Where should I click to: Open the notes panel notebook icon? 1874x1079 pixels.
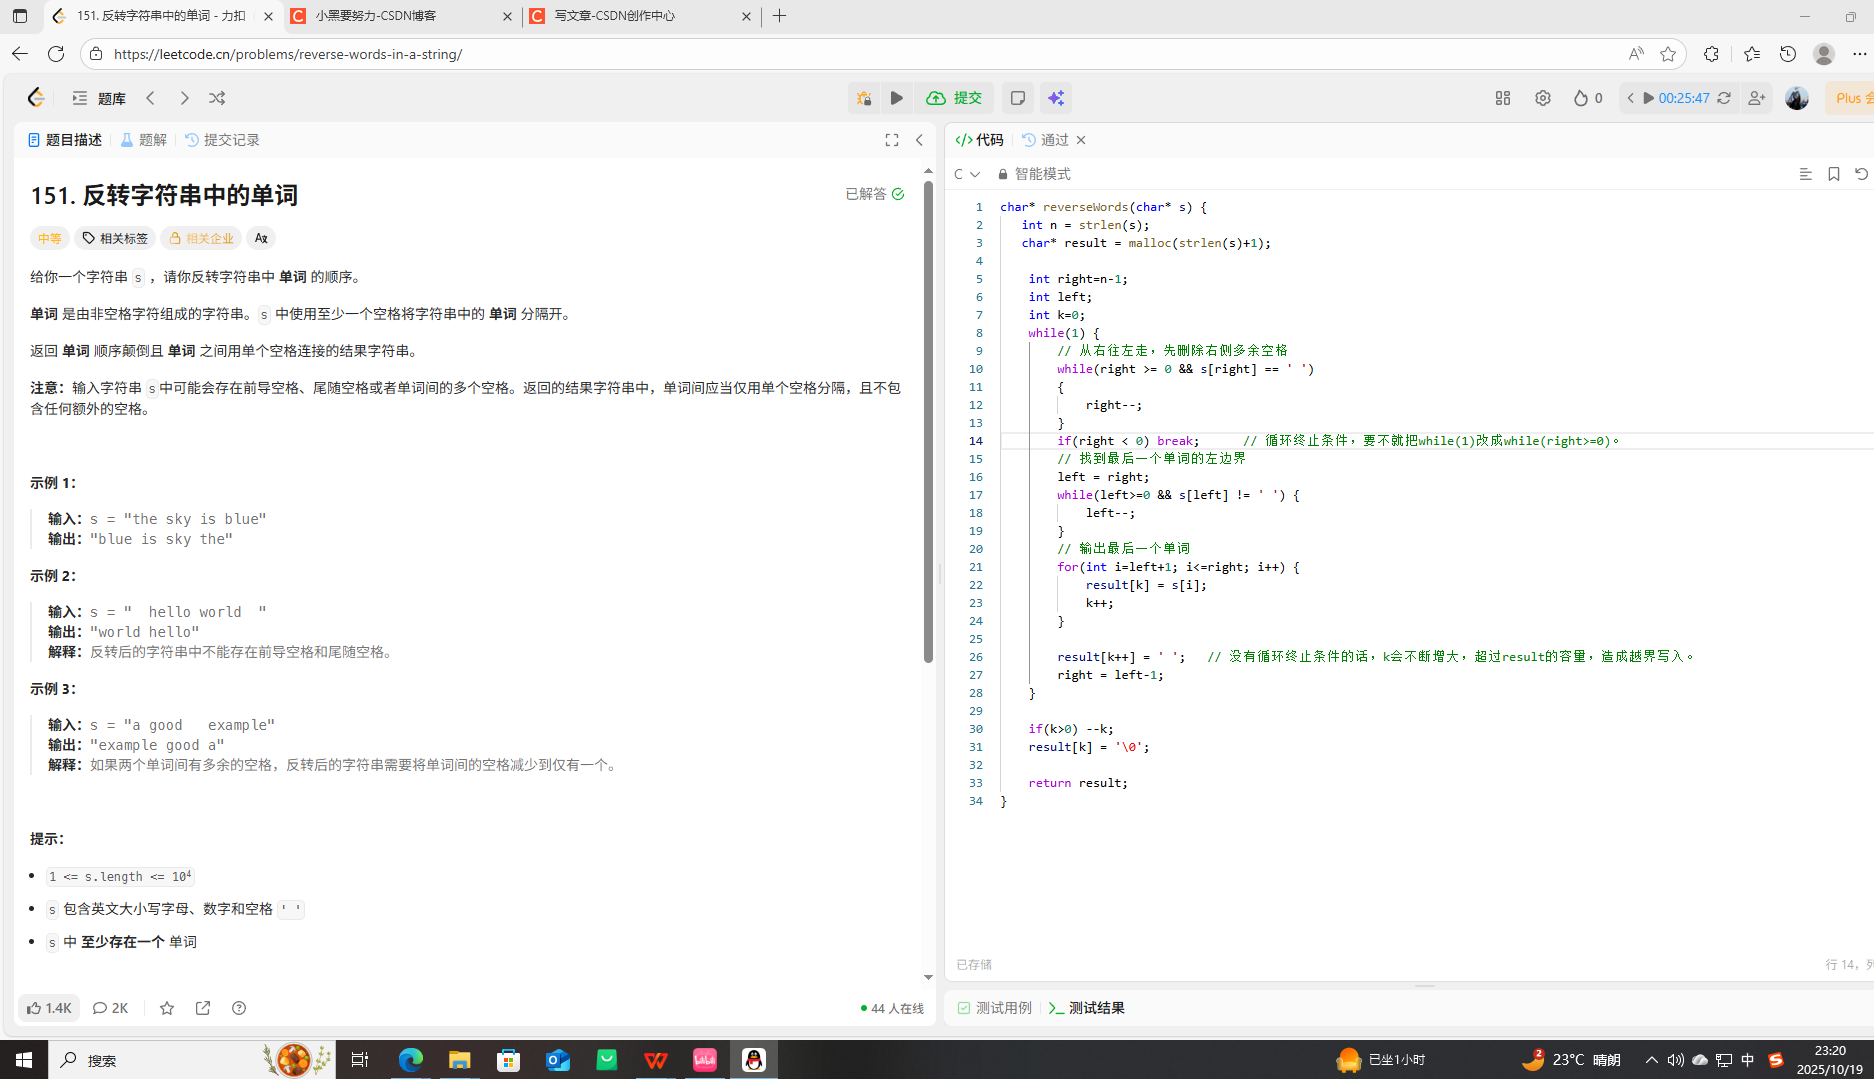click(1017, 97)
